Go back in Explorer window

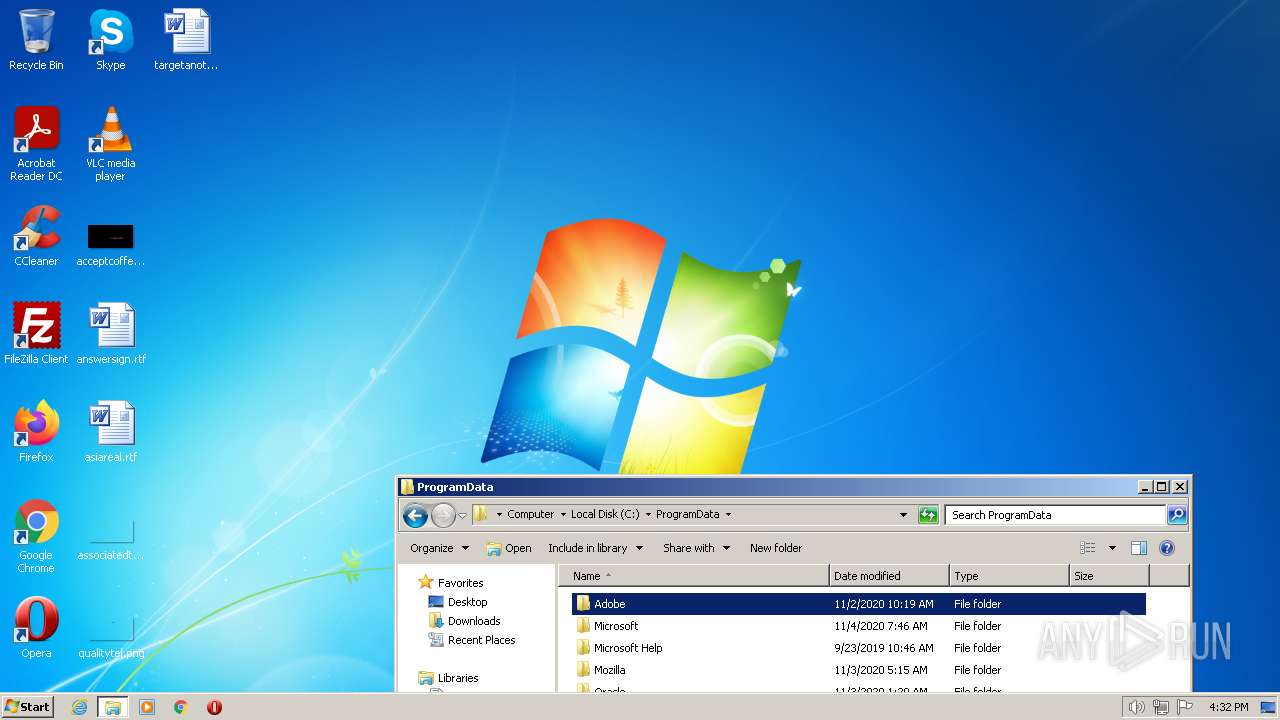click(x=415, y=515)
